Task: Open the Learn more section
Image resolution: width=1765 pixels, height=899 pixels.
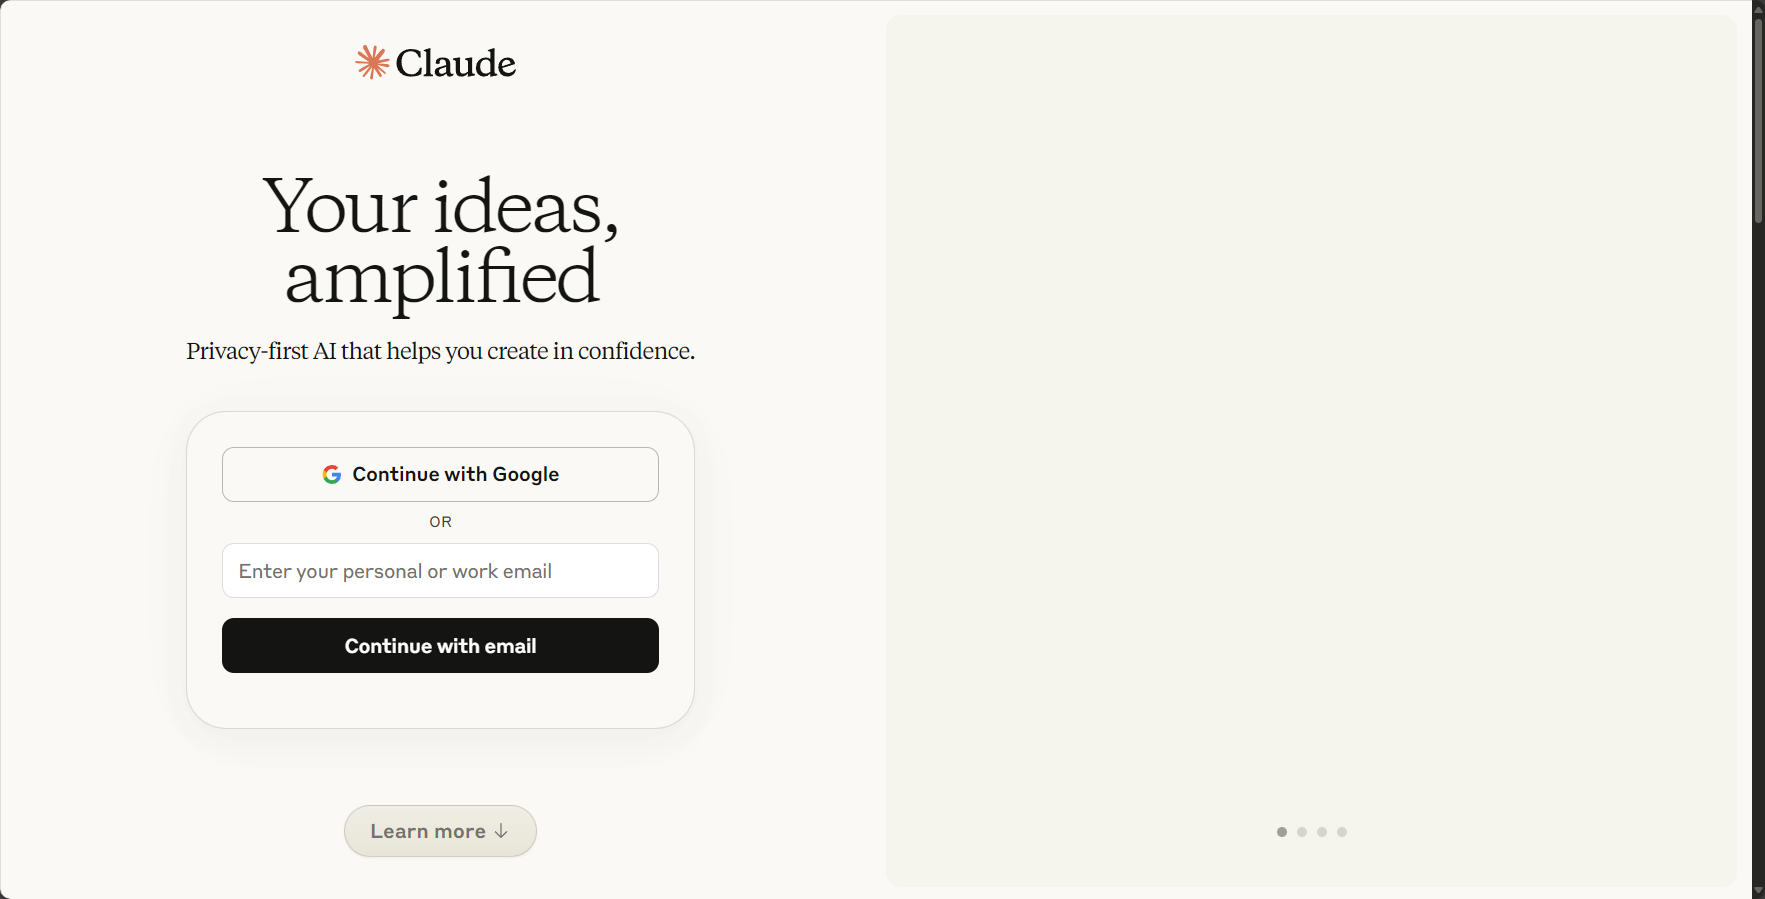Action: tap(440, 831)
